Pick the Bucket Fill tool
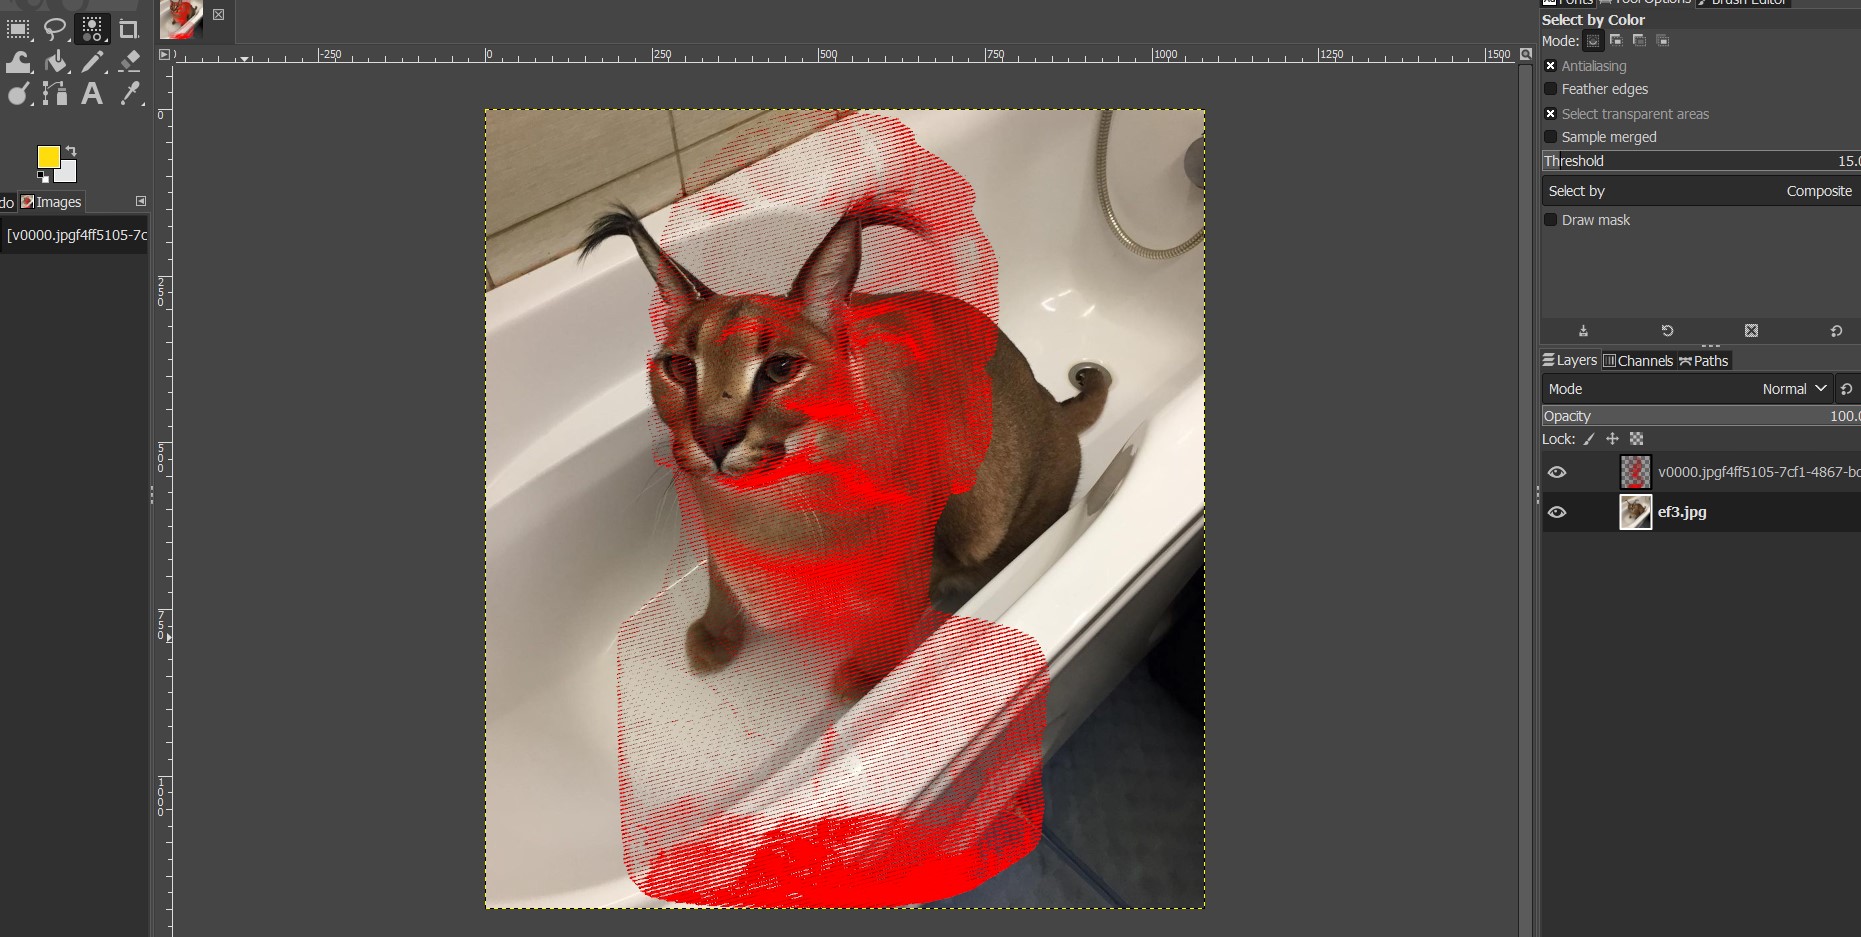The width and height of the screenshot is (1861, 937). [x=56, y=62]
